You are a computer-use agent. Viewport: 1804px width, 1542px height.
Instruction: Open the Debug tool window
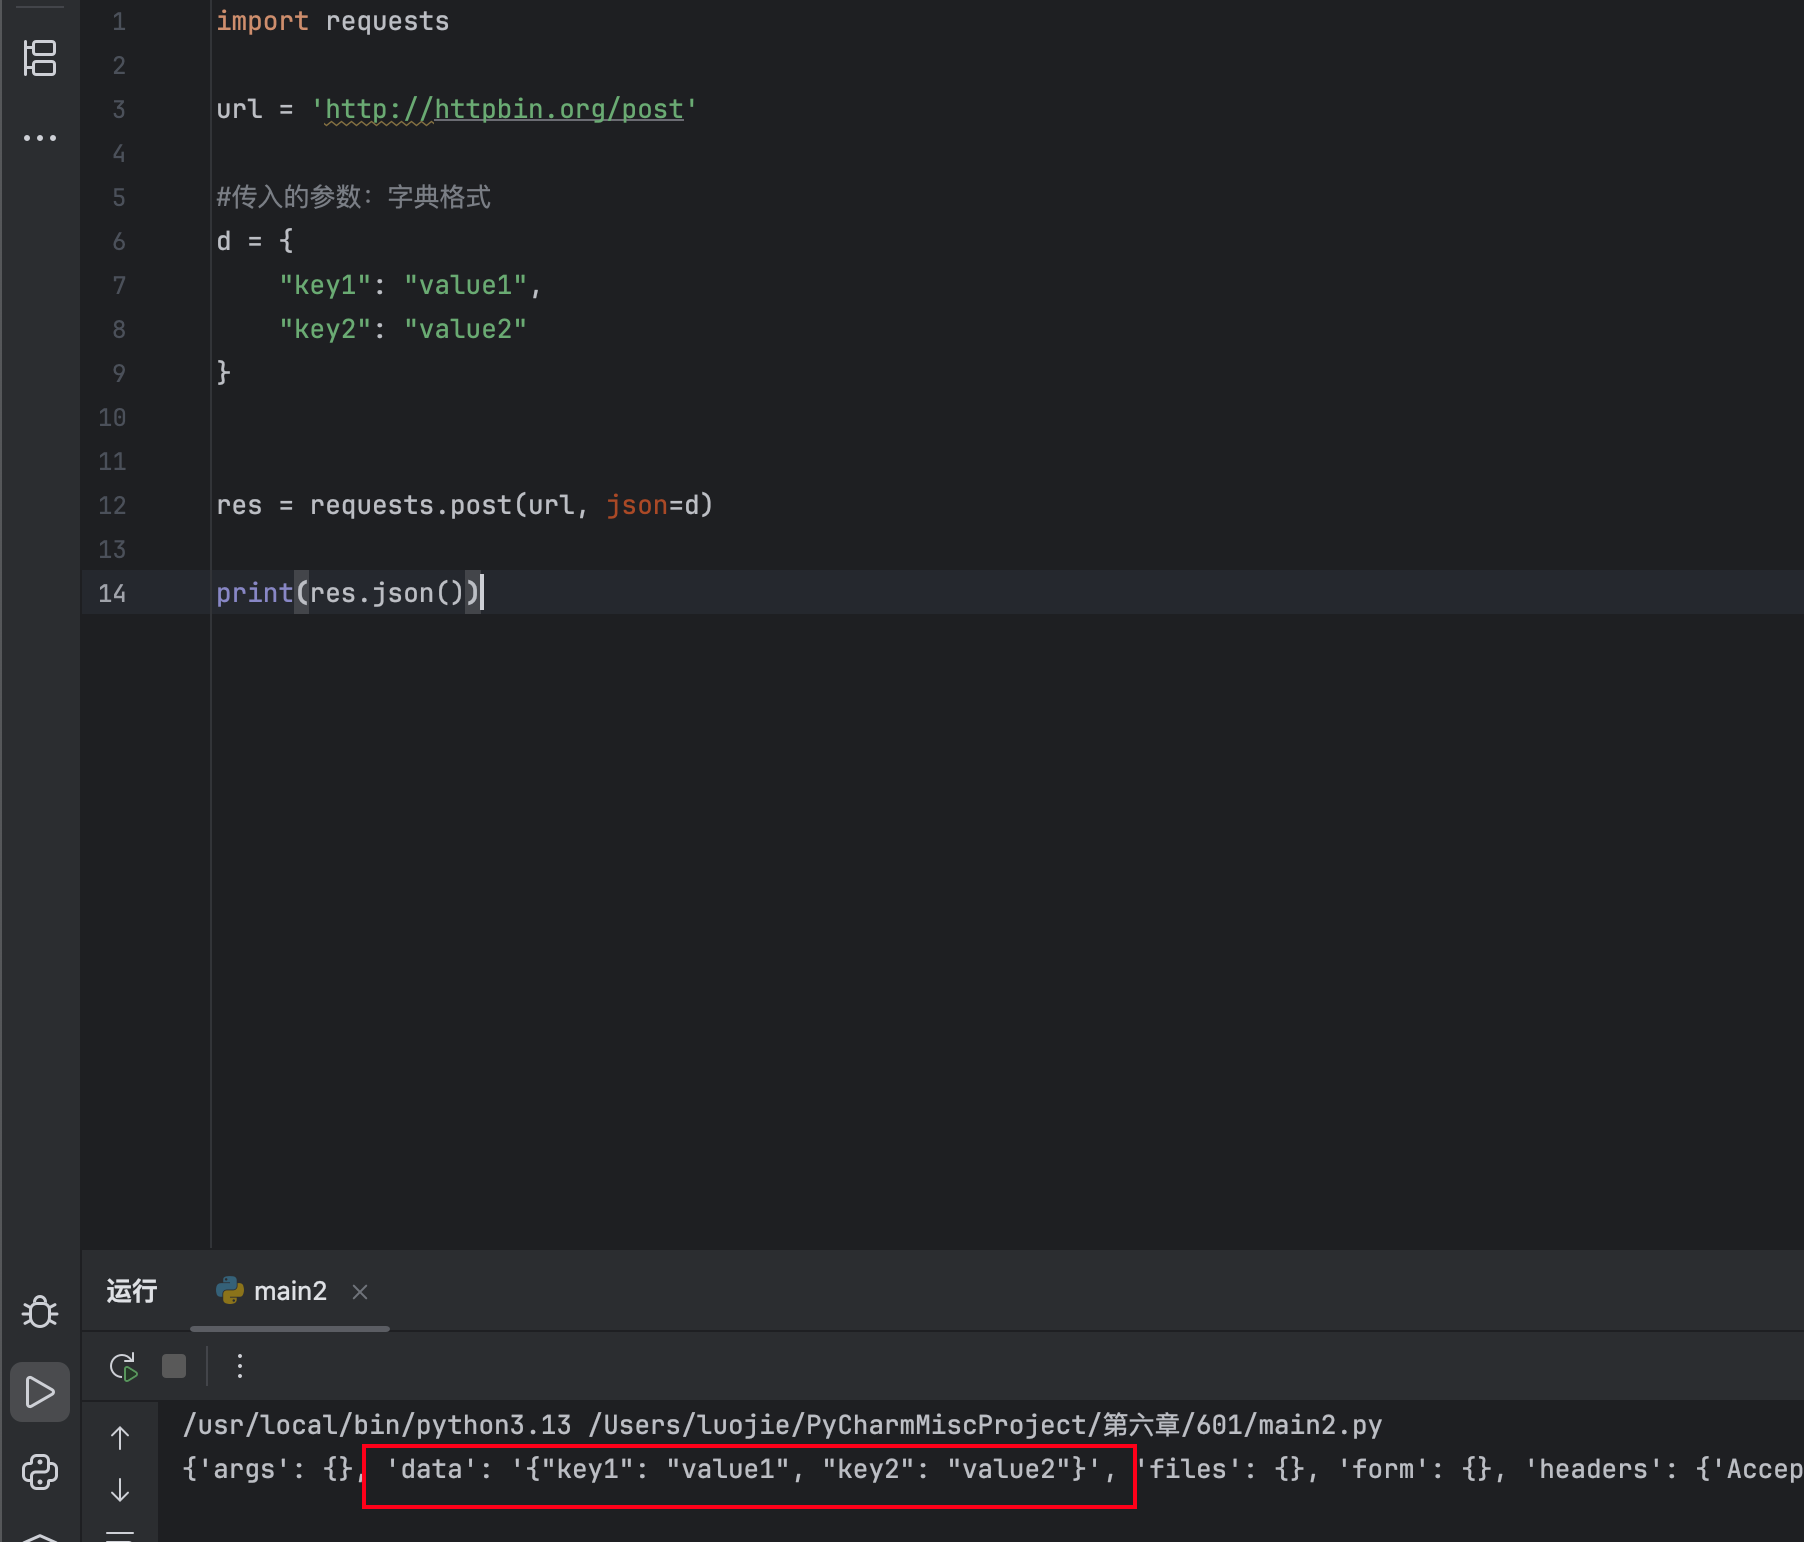(40, 1312)
